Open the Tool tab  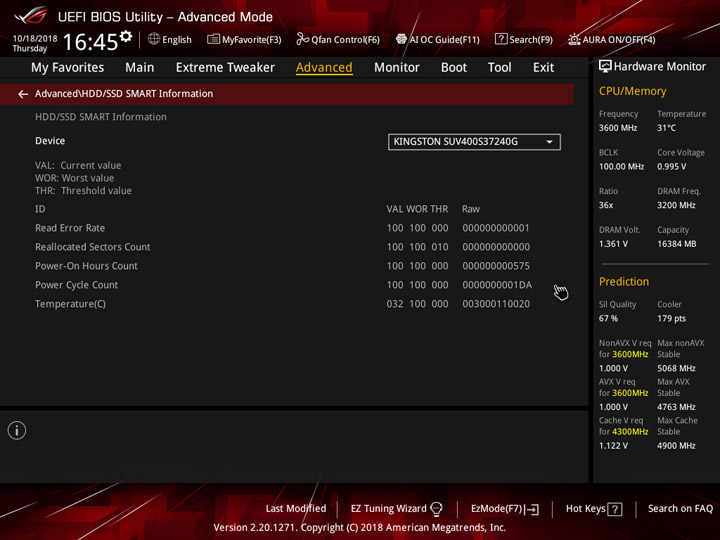(499, 68)
